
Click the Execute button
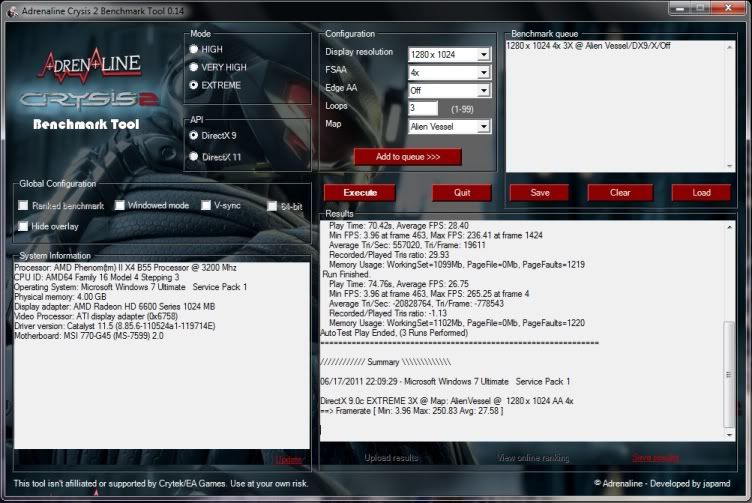tap(360, 193)
